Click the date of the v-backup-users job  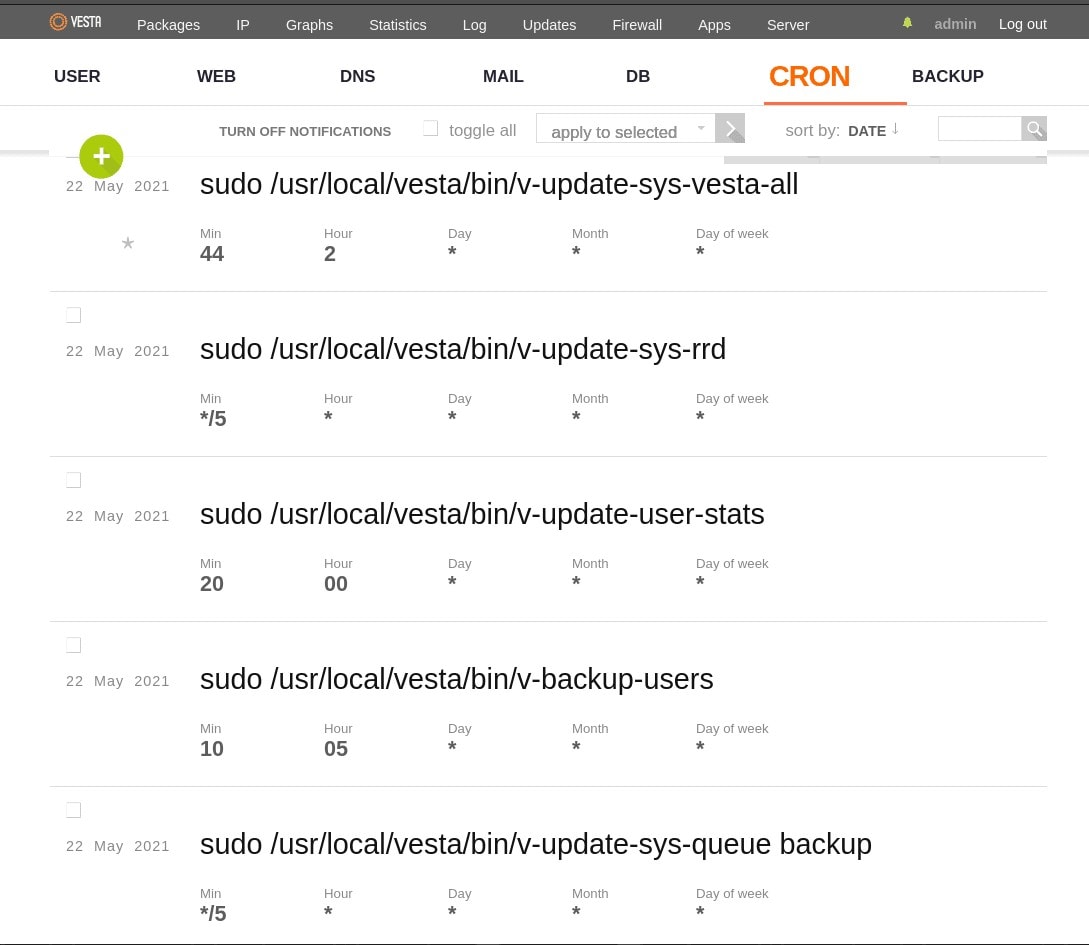pyautogui.click(x=117, y=681)
